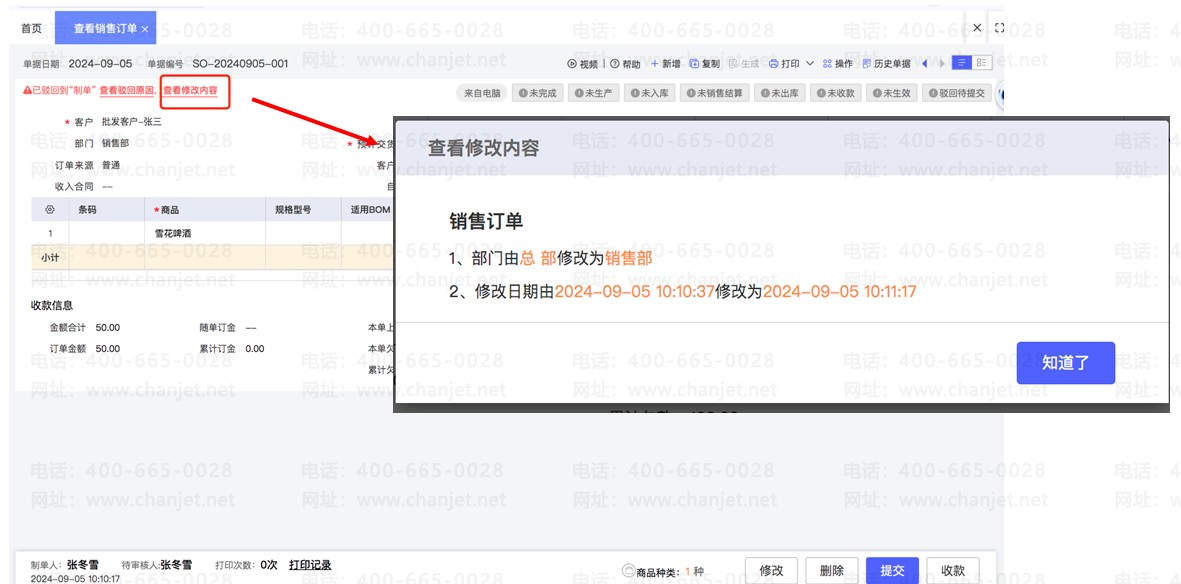Open 查看修改内容 link

pyautogui.click(x=191, y=90)
